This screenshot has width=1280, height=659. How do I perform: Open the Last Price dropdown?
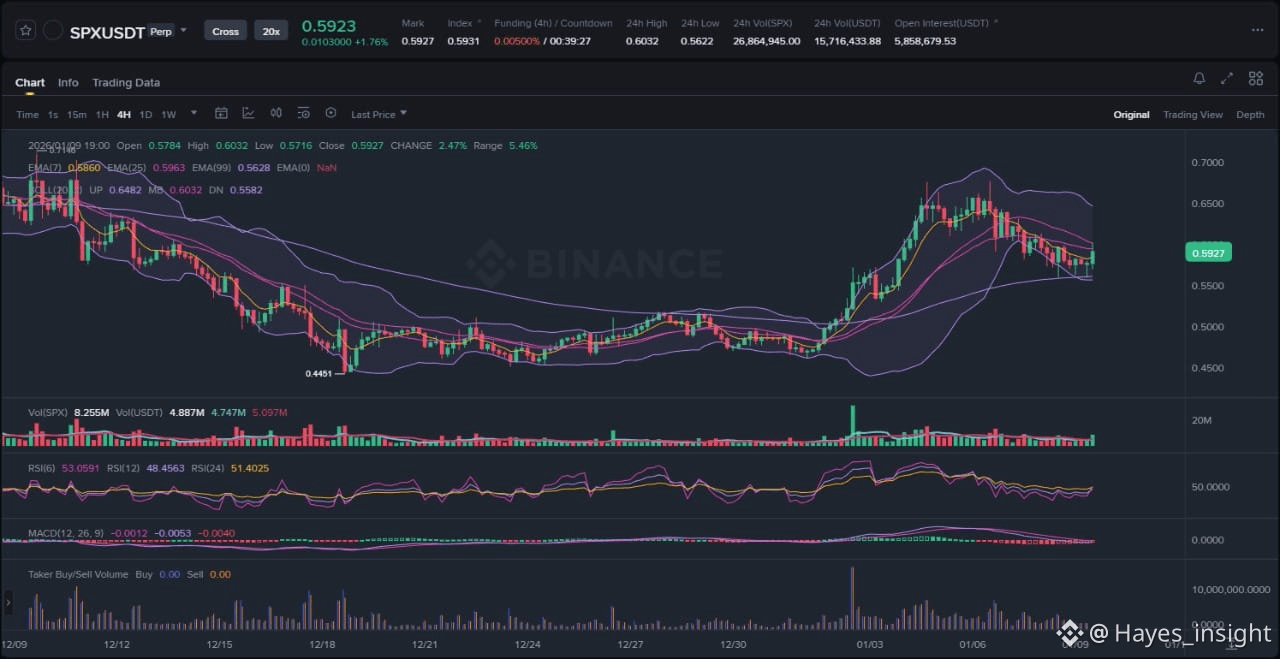point(379,115)
